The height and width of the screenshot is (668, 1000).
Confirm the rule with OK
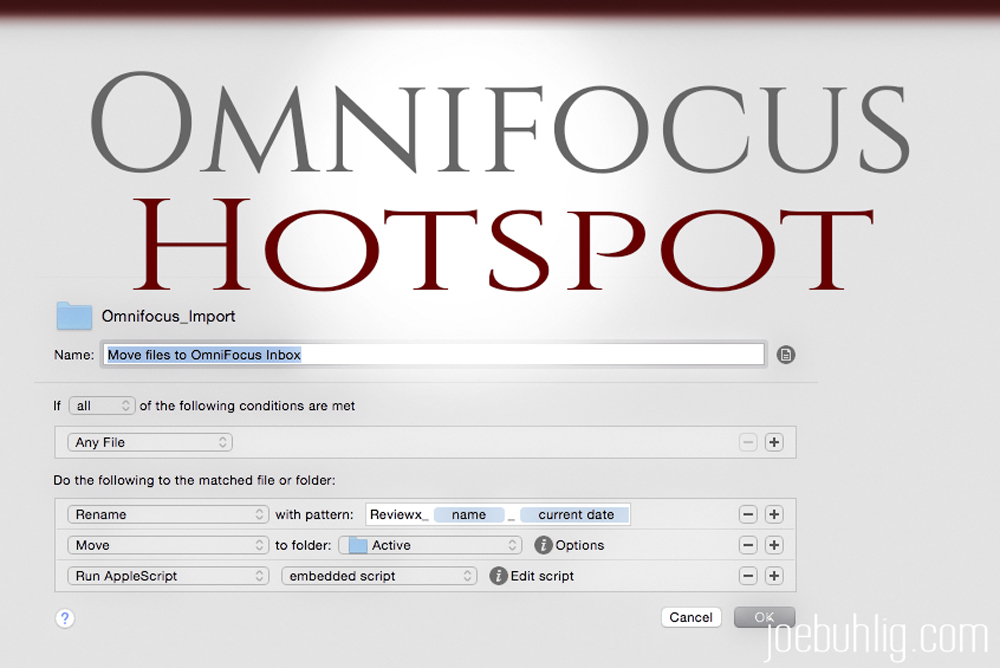coord(764,617)
